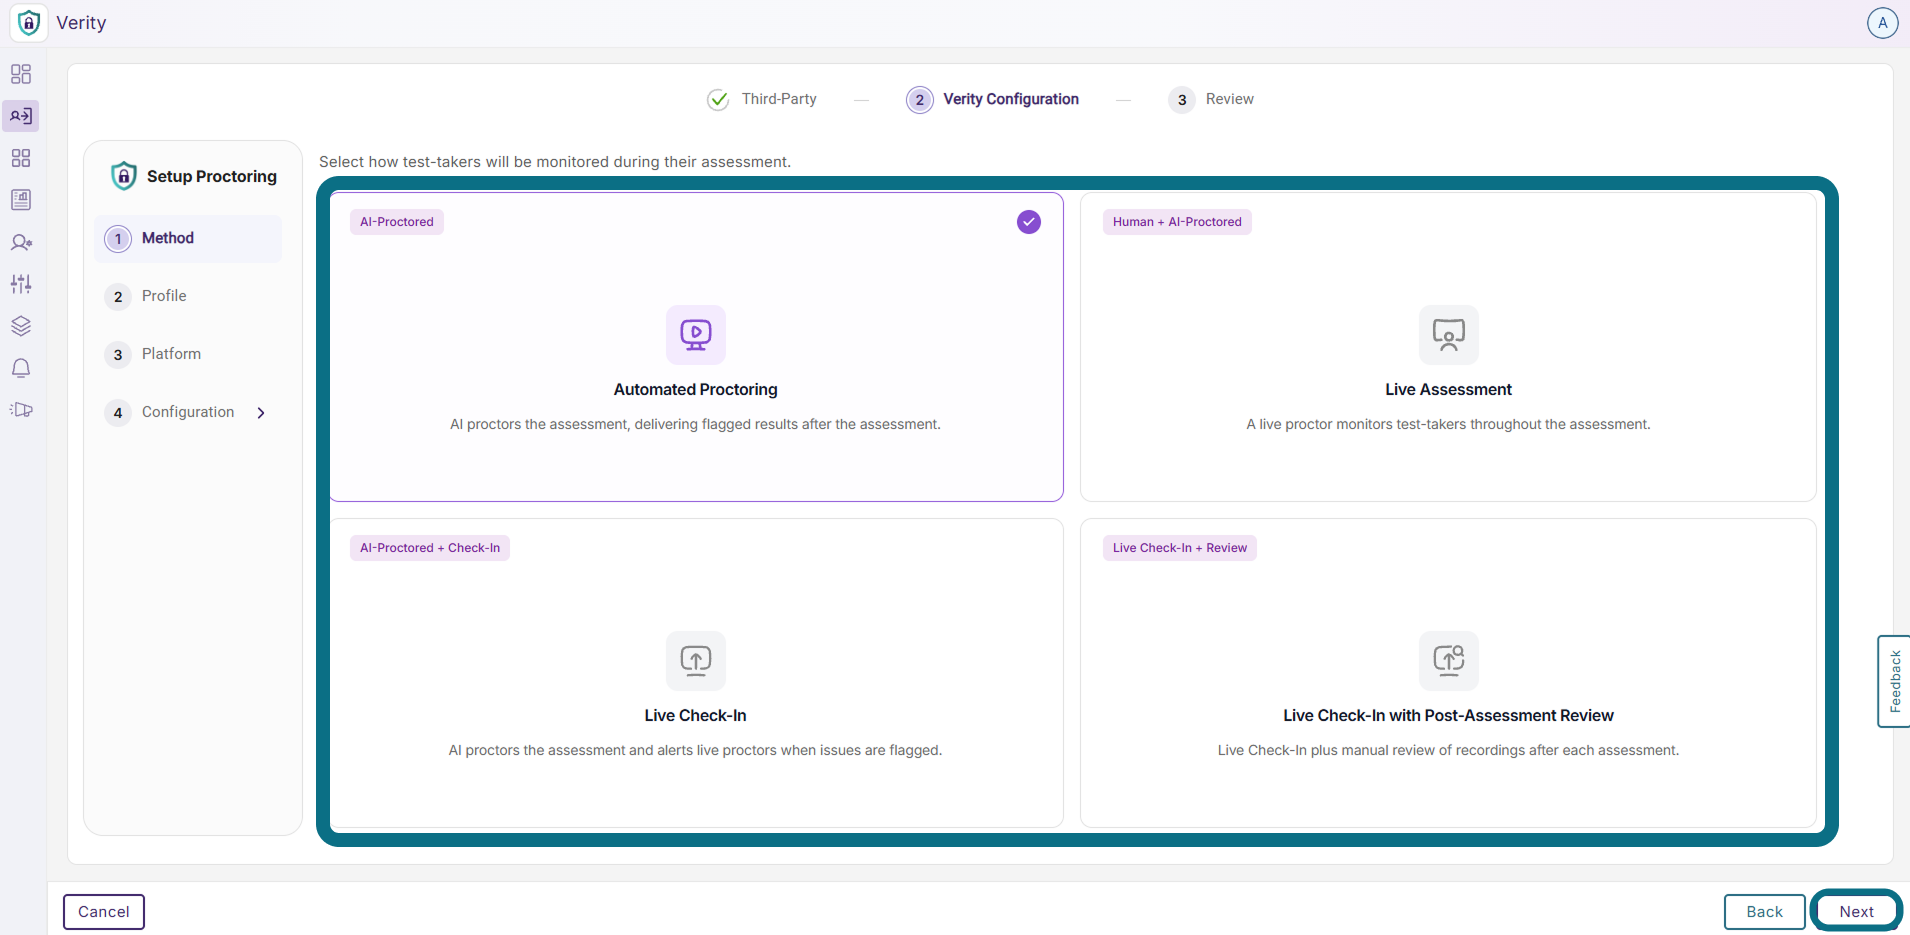Viewport: 1910px width, 935px height.
Task: Expand the Configuration step chevron
Action: point(261,413)
